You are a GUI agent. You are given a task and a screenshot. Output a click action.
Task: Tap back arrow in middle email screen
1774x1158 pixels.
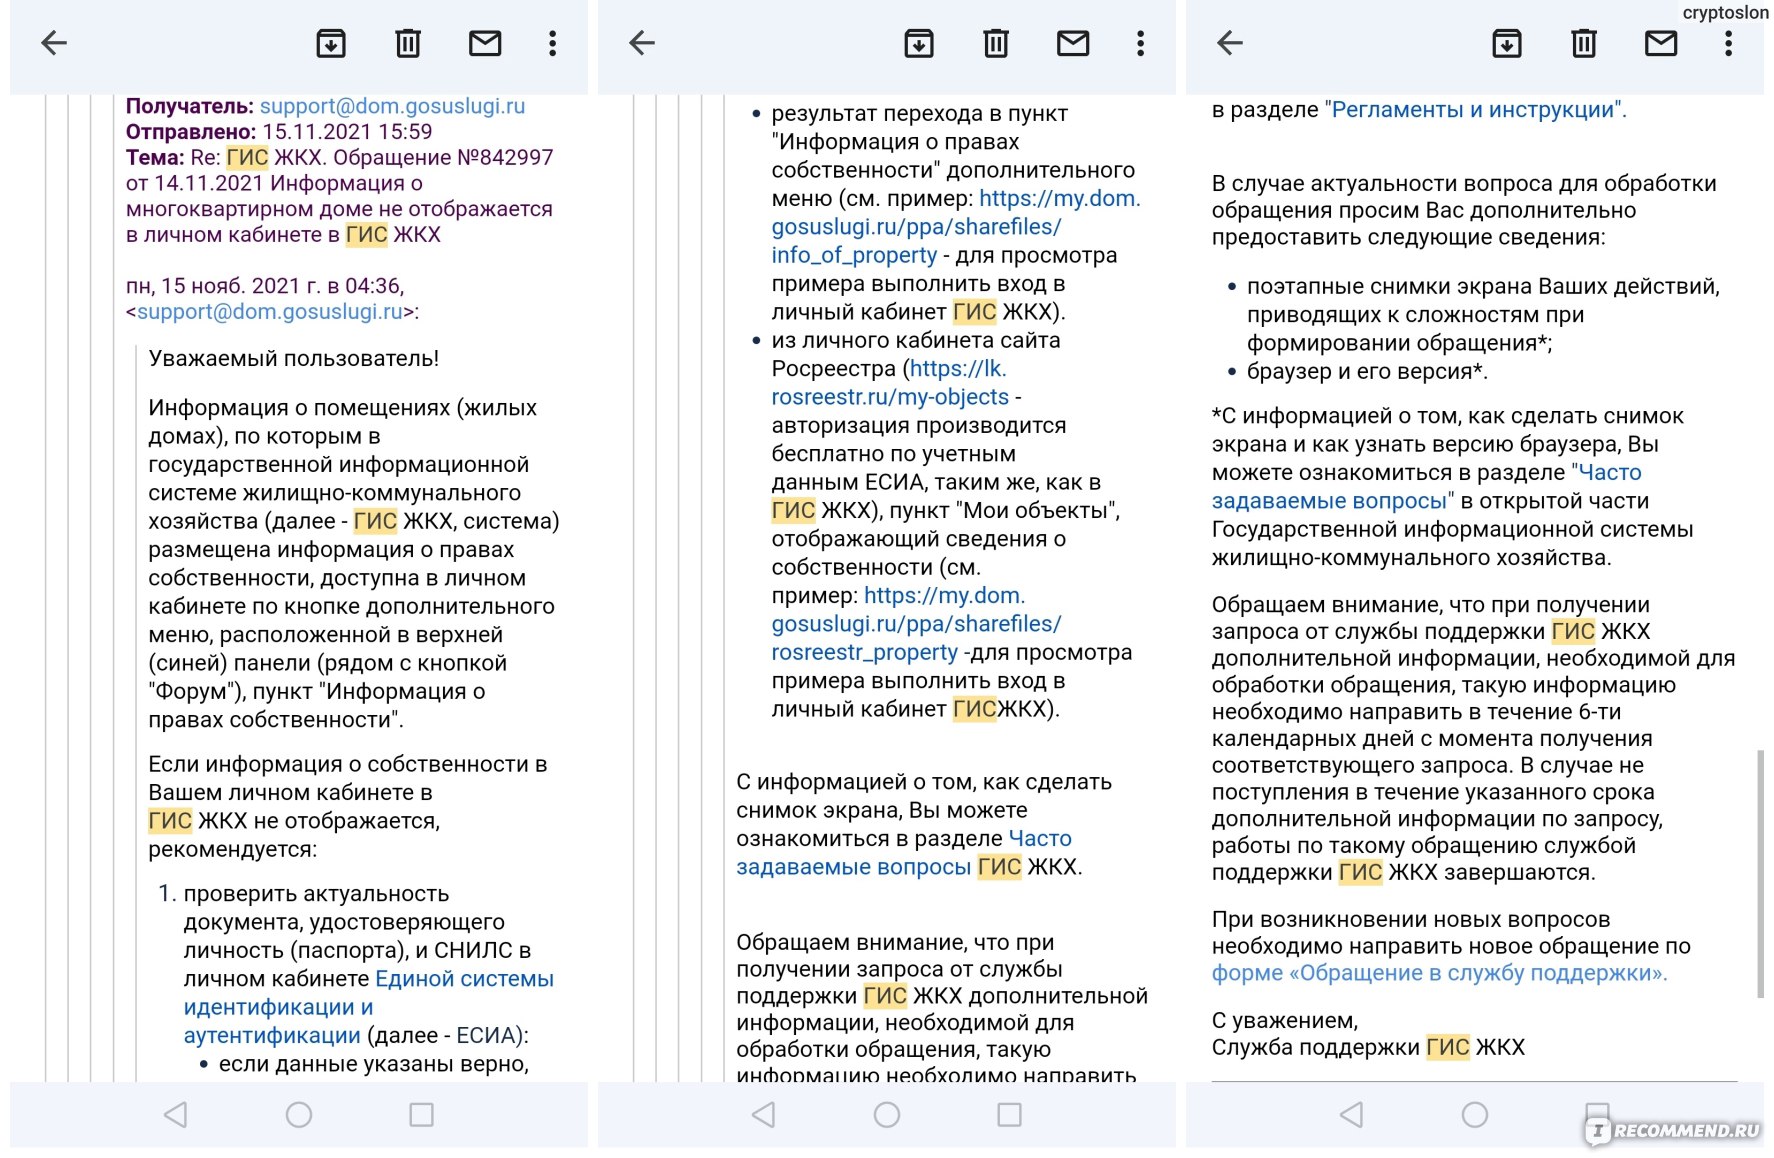[x=642, y=43]
